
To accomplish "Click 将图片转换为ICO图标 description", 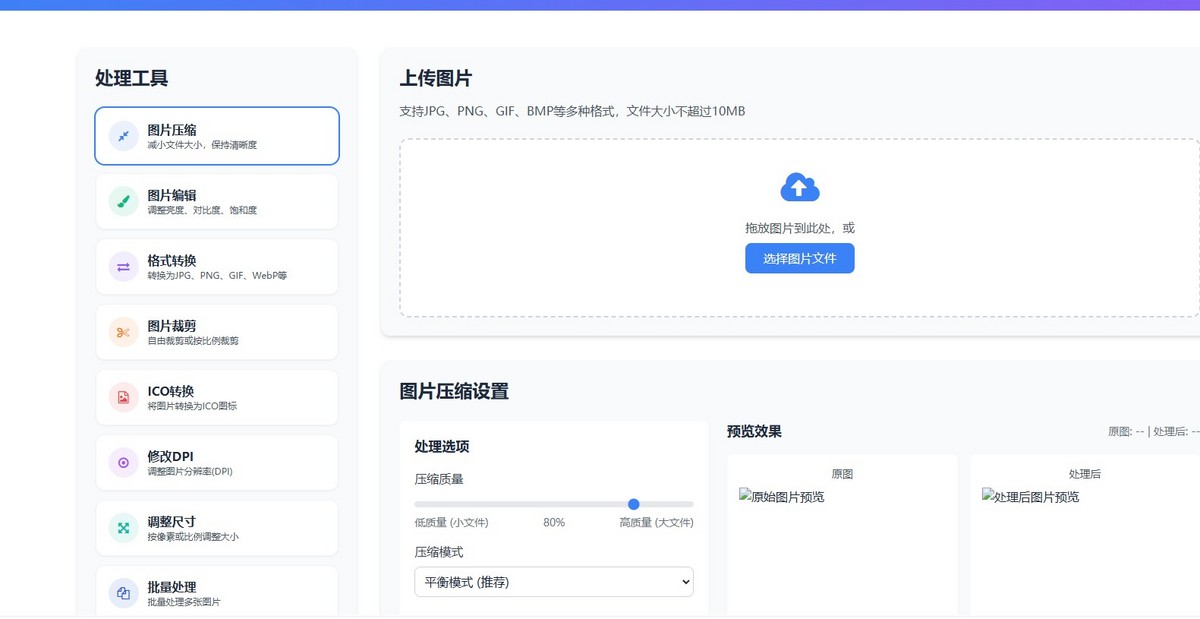I will tap(192, 407).
